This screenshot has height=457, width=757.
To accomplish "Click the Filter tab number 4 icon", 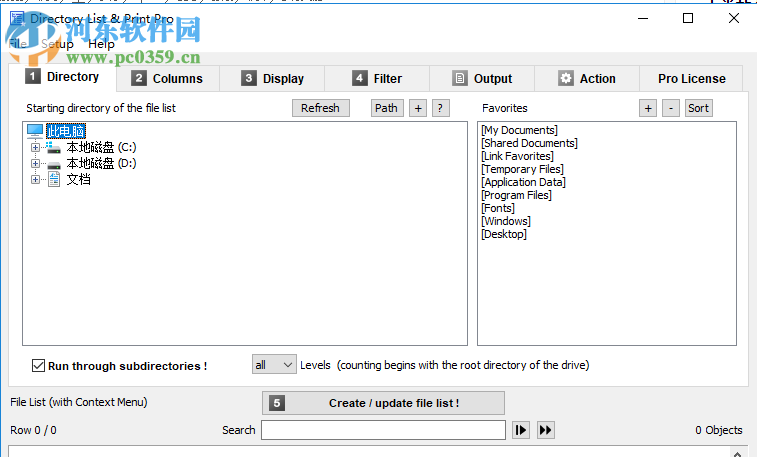I will 359,78.
